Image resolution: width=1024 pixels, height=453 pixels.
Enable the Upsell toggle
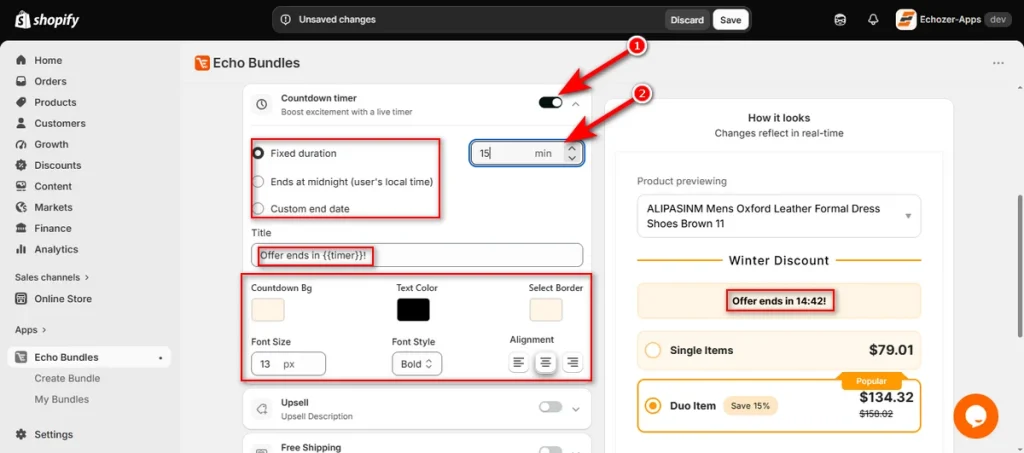click(x=550, y=407)
